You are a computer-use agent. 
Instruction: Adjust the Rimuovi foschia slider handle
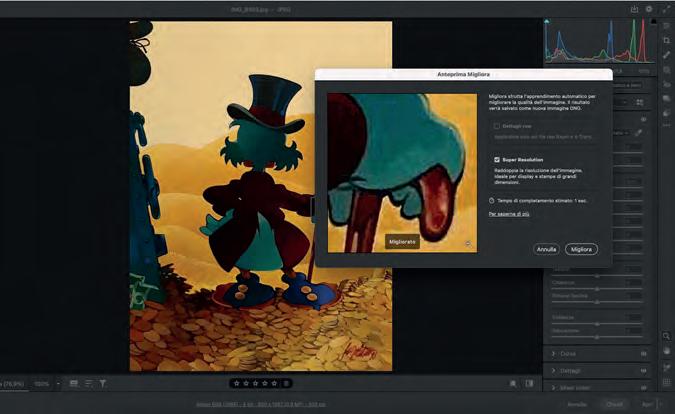click(597, 303)
